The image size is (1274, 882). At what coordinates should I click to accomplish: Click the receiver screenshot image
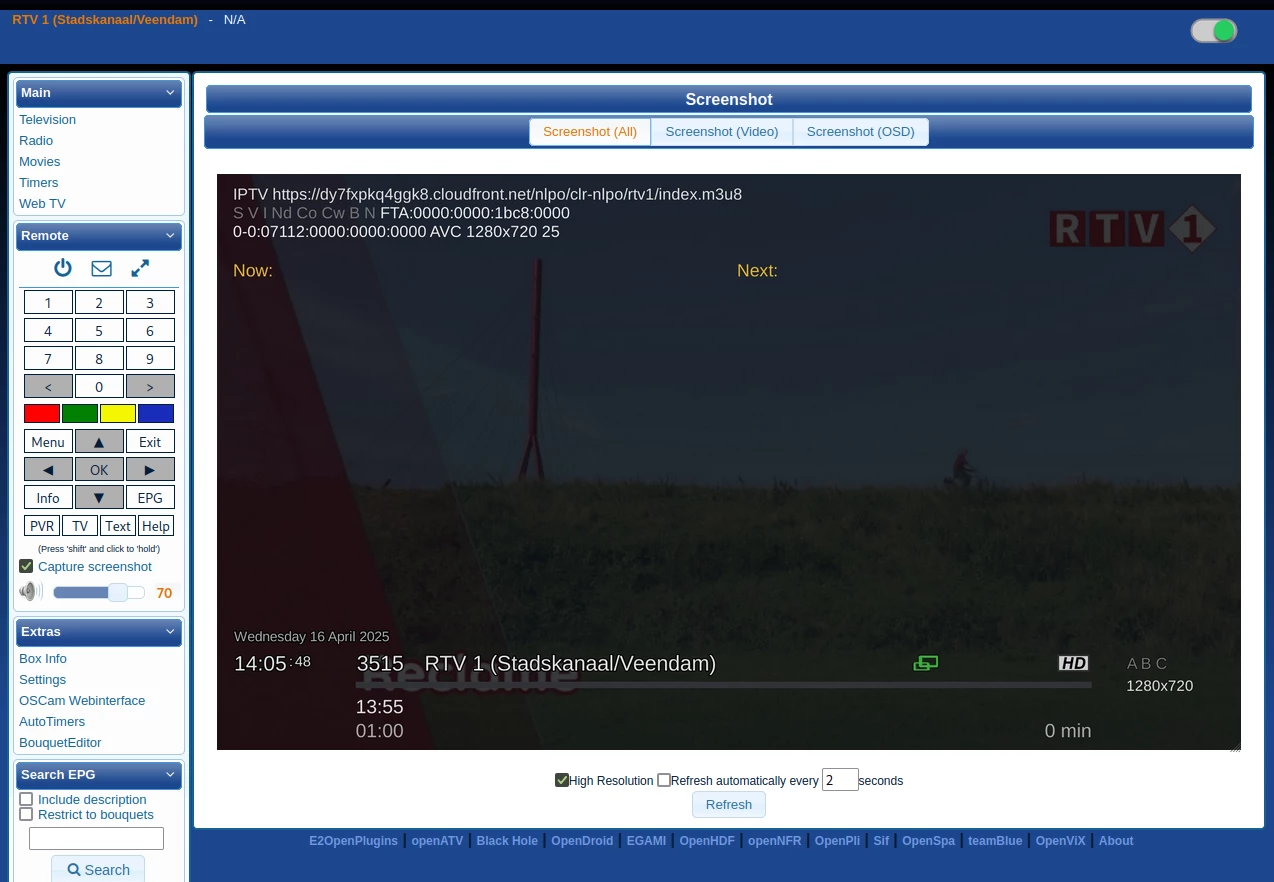(x=729, y=462)
